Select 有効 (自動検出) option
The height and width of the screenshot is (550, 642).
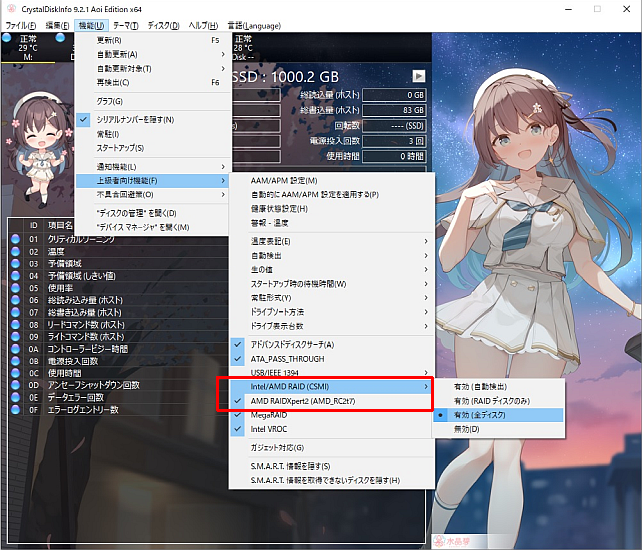499,387
